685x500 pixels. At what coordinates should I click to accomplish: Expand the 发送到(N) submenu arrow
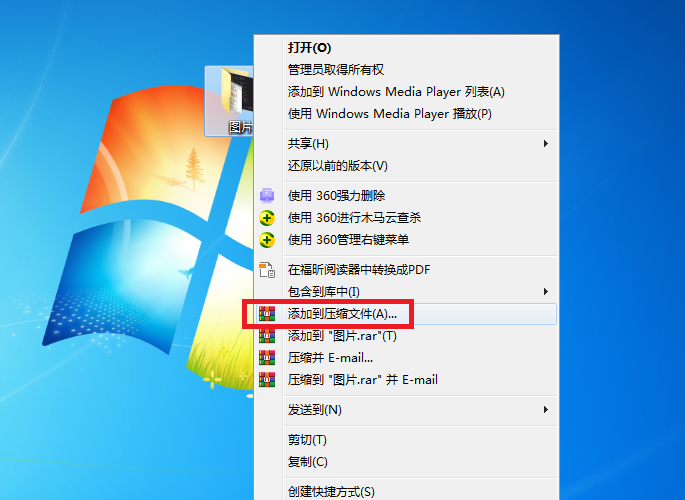click(545, 410)
